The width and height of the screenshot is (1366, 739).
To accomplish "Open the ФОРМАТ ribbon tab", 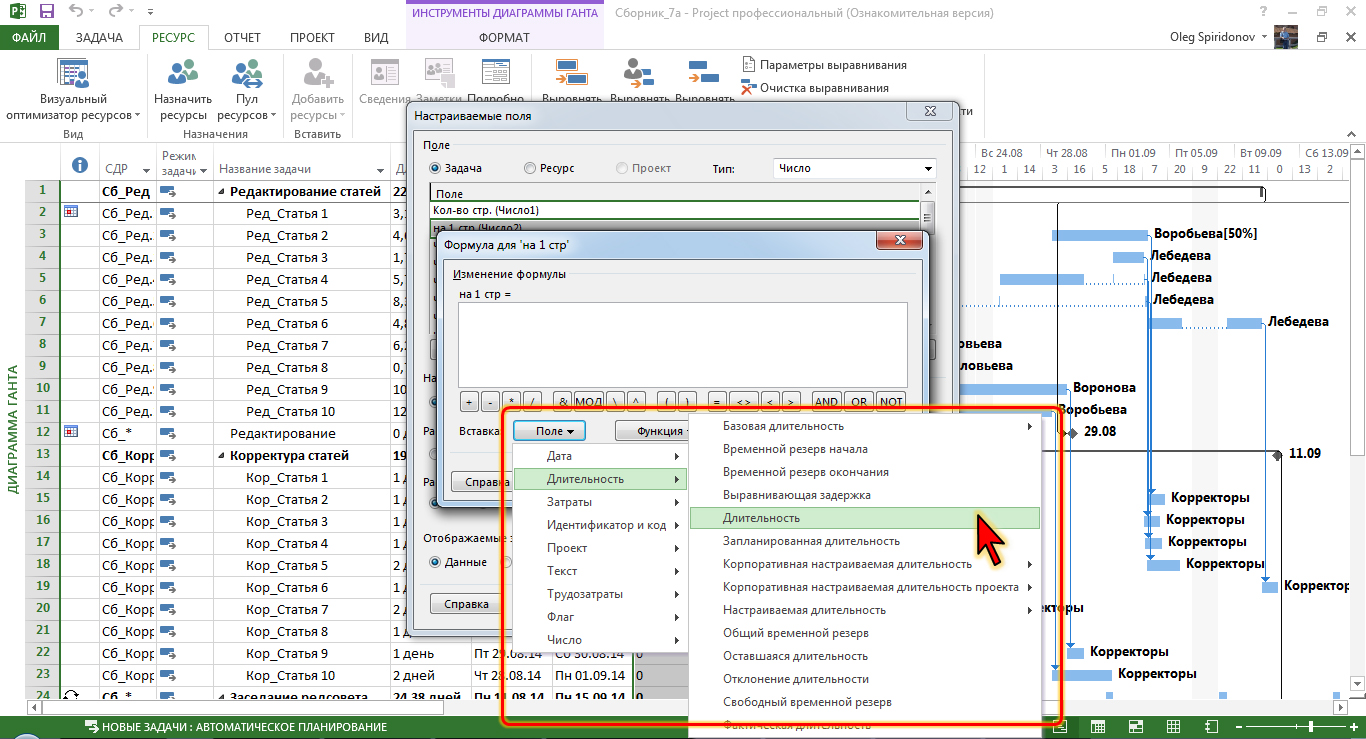I will [x=504, y=37].
